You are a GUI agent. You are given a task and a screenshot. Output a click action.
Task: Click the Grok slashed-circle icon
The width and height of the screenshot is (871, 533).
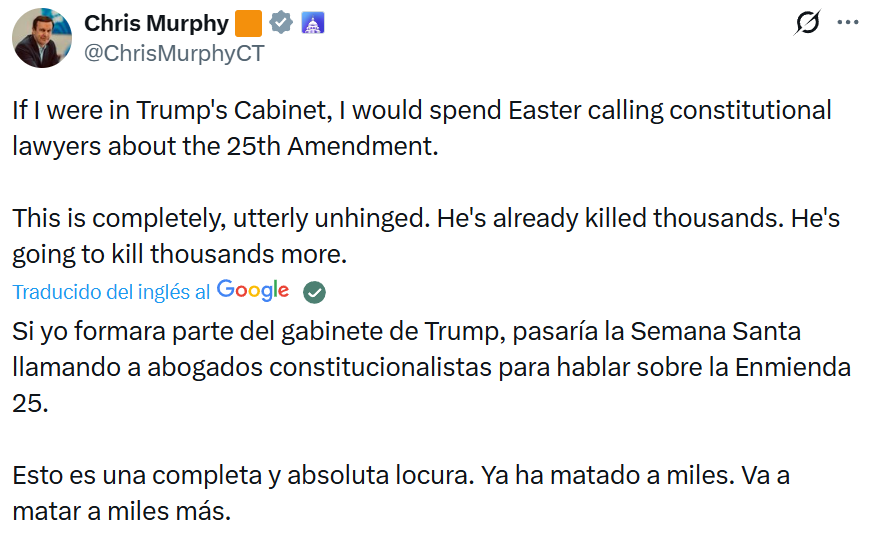click(x=807, y=23)
